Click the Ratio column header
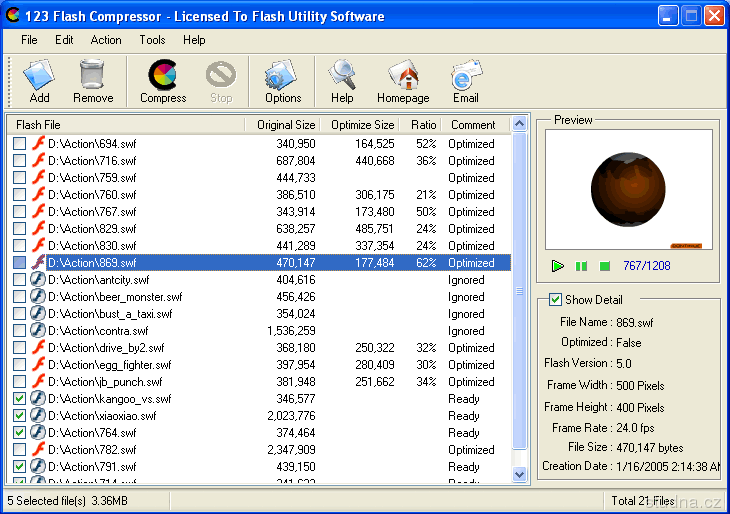Viewport: 730px width, 514px height. (x=423, y=125)
